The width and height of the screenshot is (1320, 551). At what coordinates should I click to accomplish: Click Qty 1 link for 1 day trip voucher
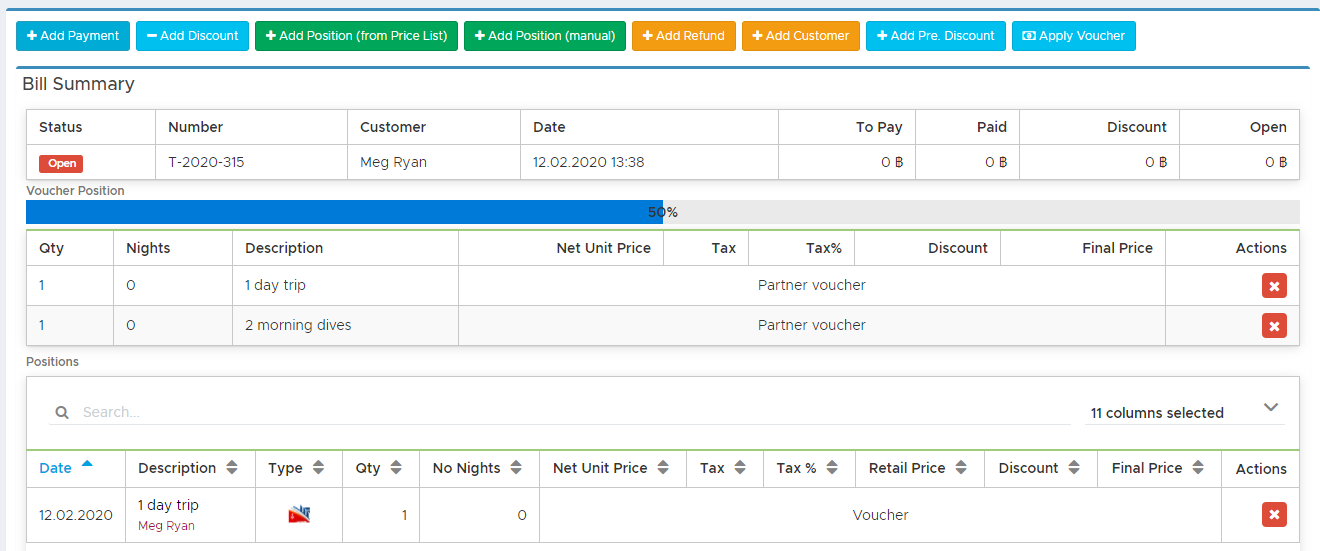42,285
